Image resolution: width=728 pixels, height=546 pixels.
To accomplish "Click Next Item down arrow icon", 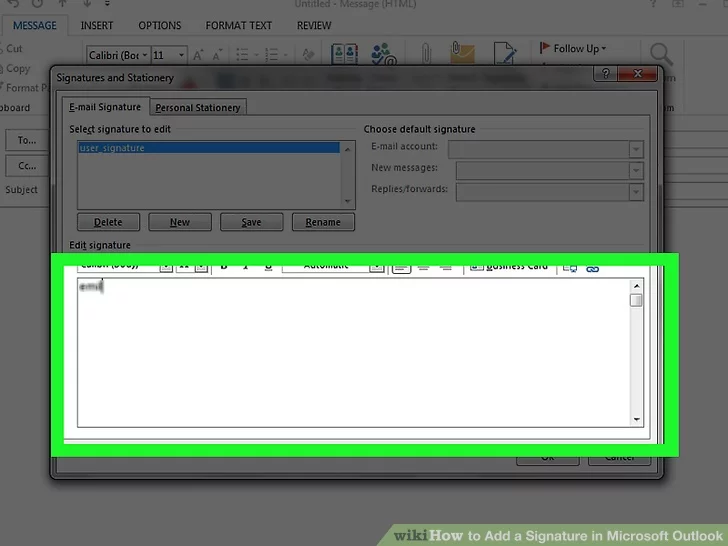I will pos(87,4).
